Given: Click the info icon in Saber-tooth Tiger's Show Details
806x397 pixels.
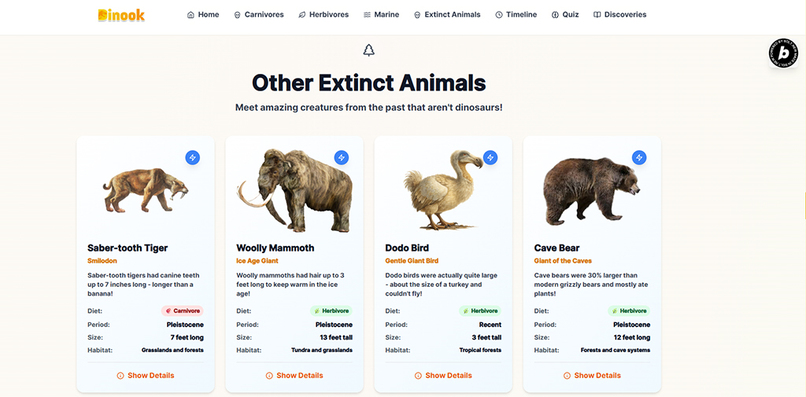Looking at the screenshot, I should coord(120,376).
